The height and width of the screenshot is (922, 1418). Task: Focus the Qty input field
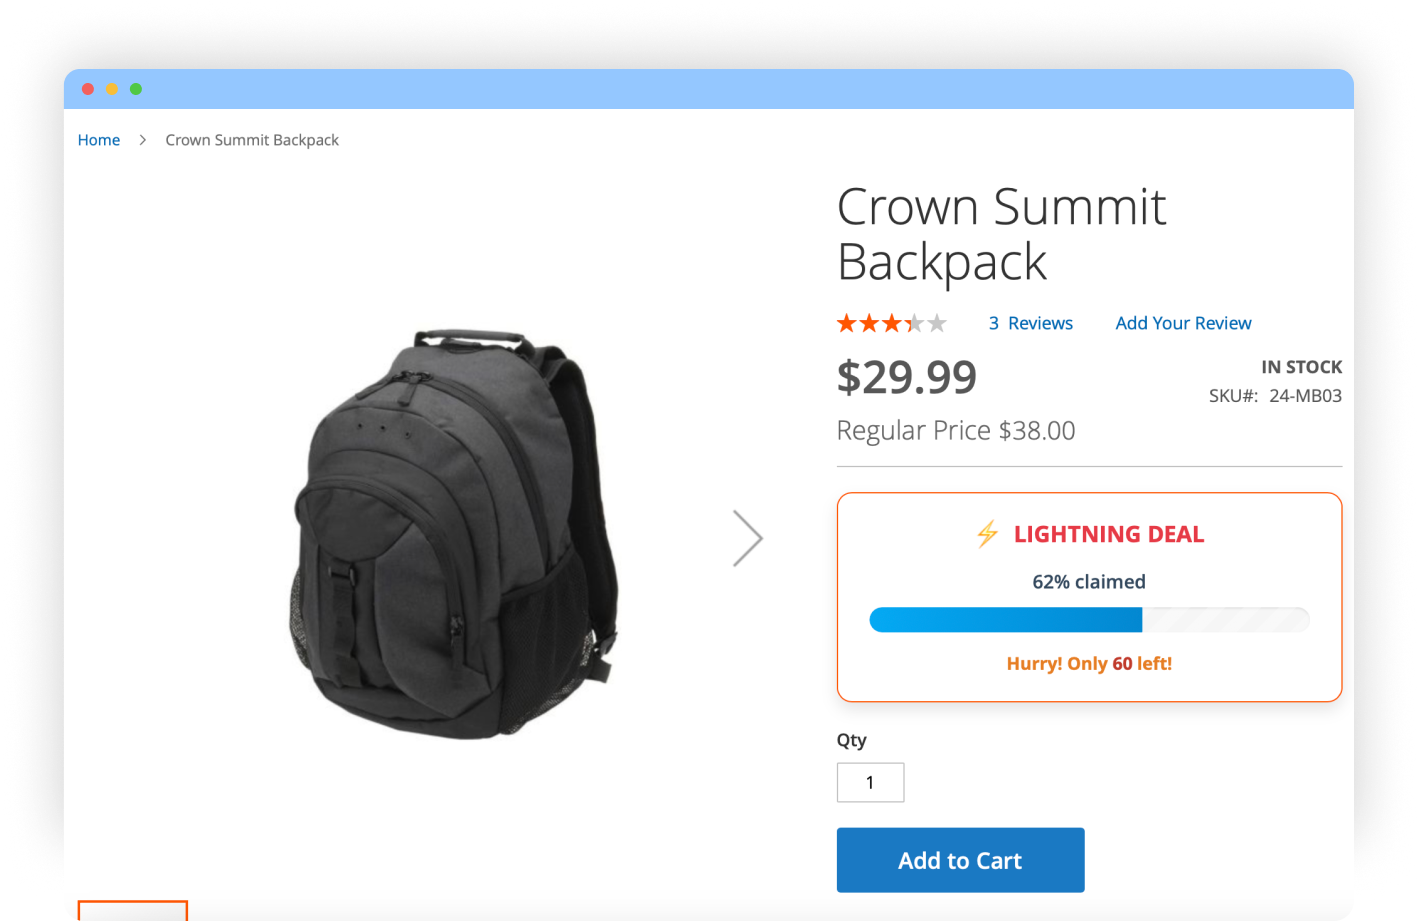(870, 782)
